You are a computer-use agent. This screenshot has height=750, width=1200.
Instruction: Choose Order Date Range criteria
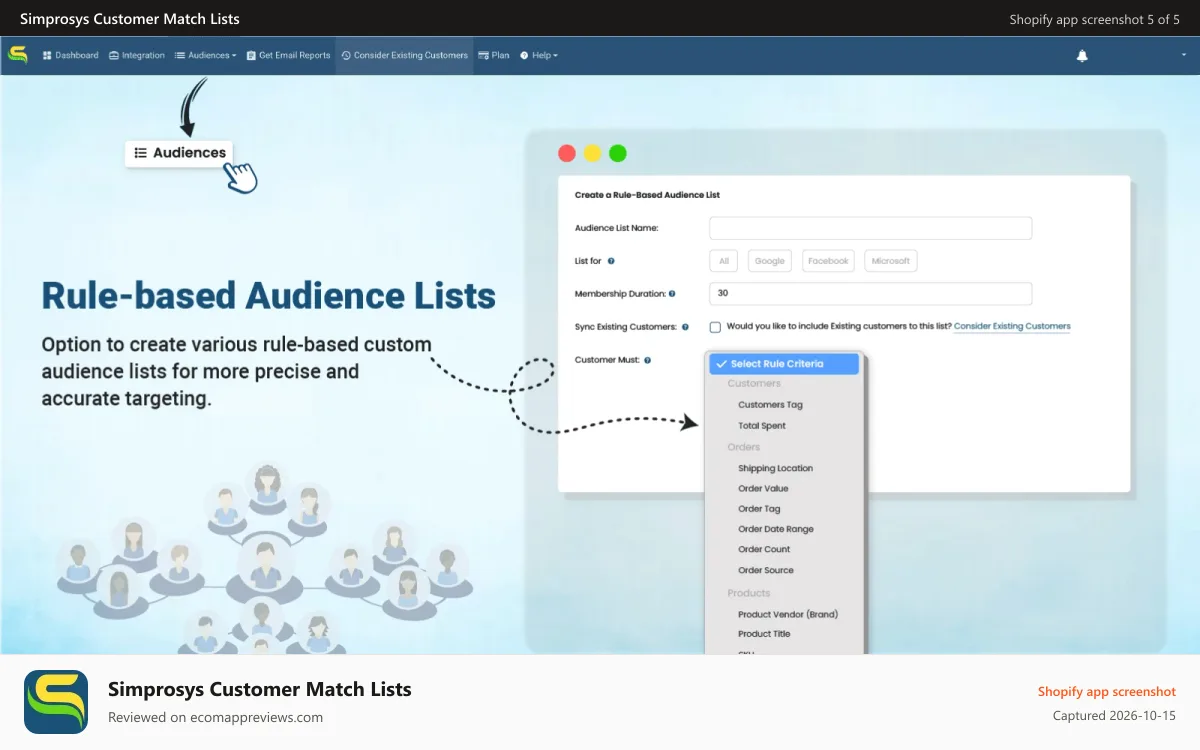click(x=776, y=529)
